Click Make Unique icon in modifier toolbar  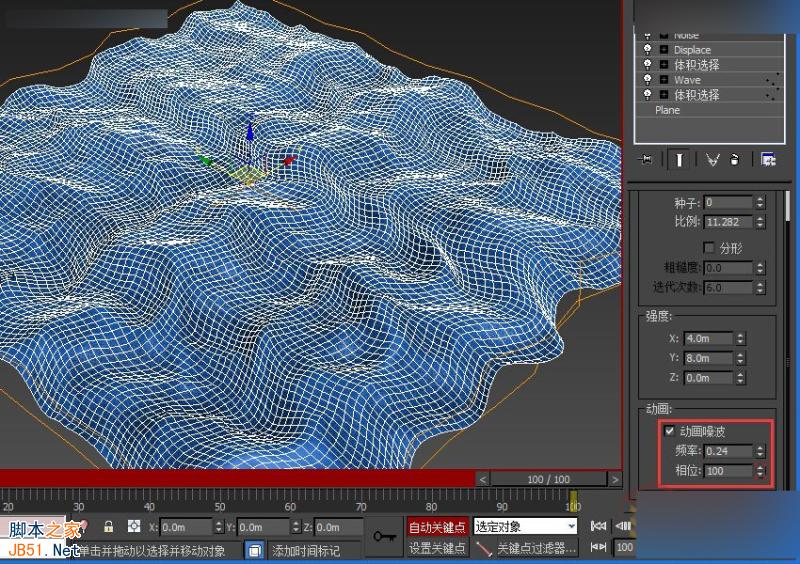coord(713,159)
